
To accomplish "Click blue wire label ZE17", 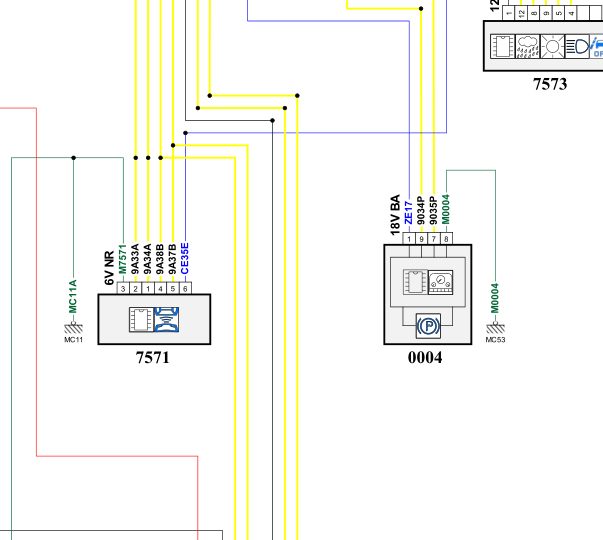I will point(408,212).
